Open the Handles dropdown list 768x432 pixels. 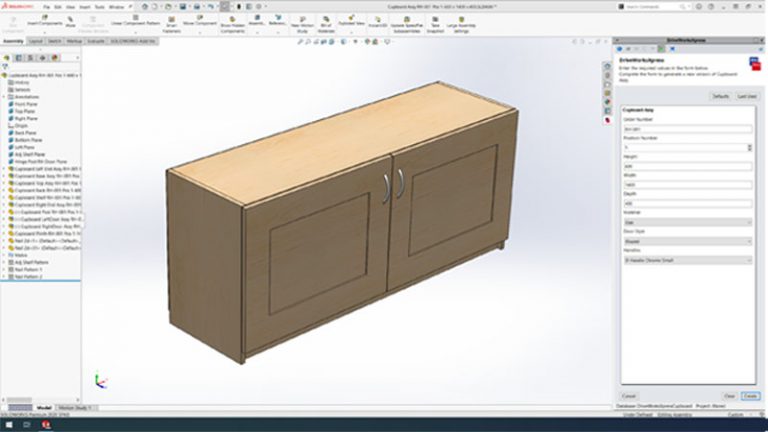point(688,261)
